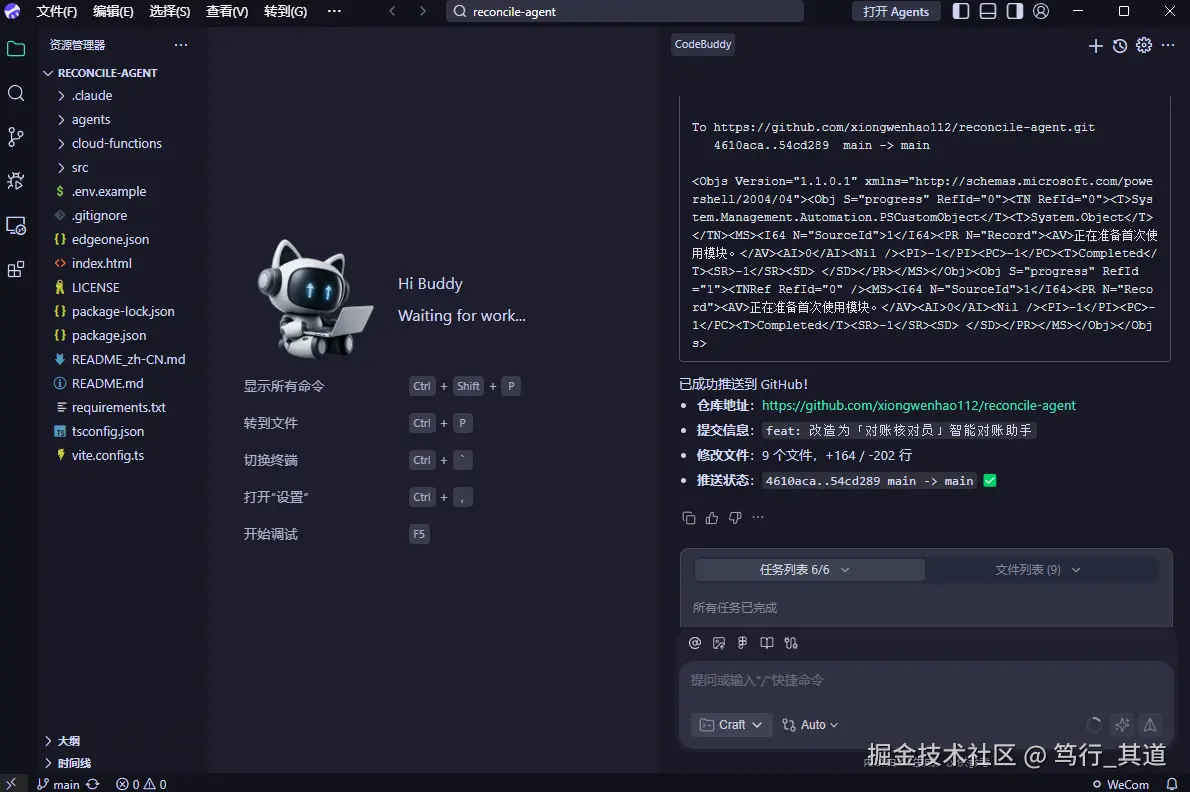Image resolution: width=1190 pixels, height=792 pixels.
Task: Open the Explorer view in activity bar
Action: pos(16,49)
